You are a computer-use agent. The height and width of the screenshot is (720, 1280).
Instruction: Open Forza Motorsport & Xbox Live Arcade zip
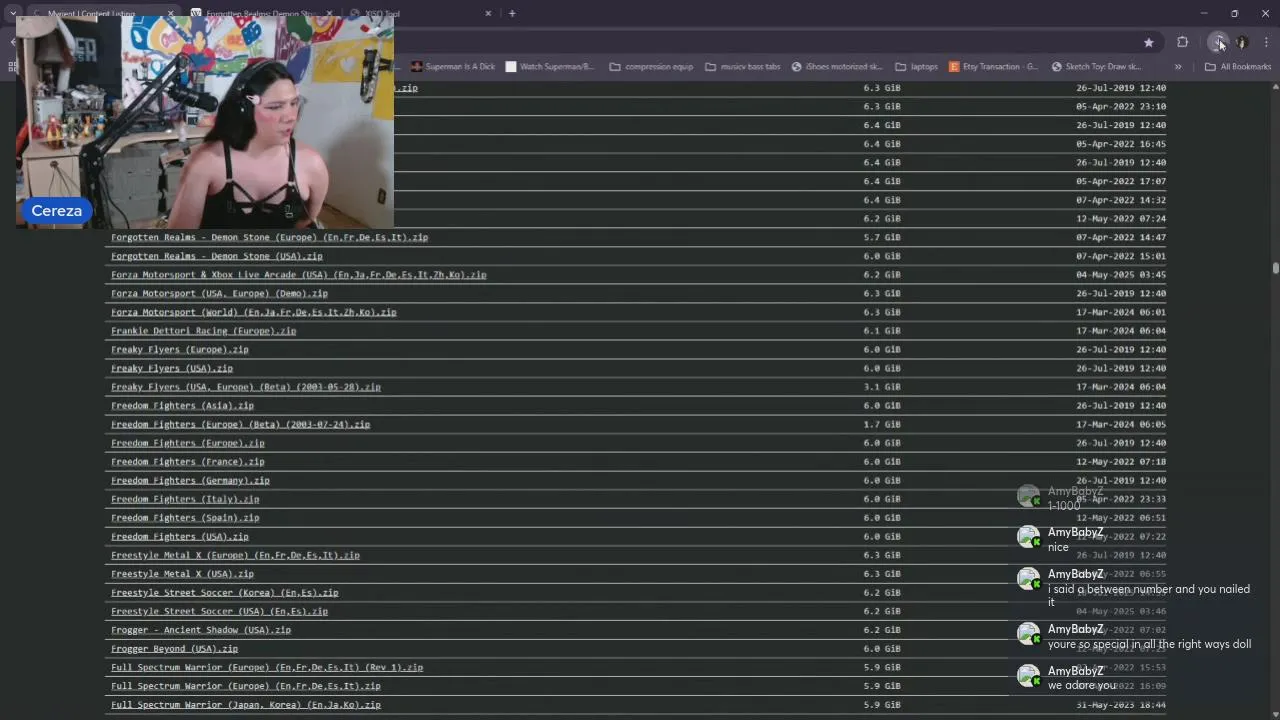(298, 275)
